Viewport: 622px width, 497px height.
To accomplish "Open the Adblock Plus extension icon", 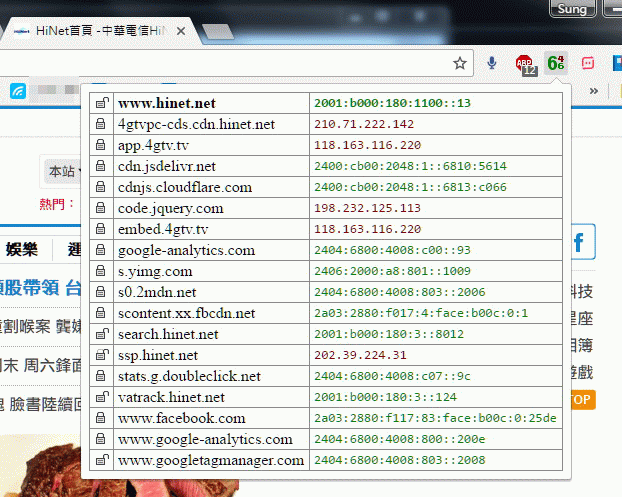I will [x=526, y=64].
